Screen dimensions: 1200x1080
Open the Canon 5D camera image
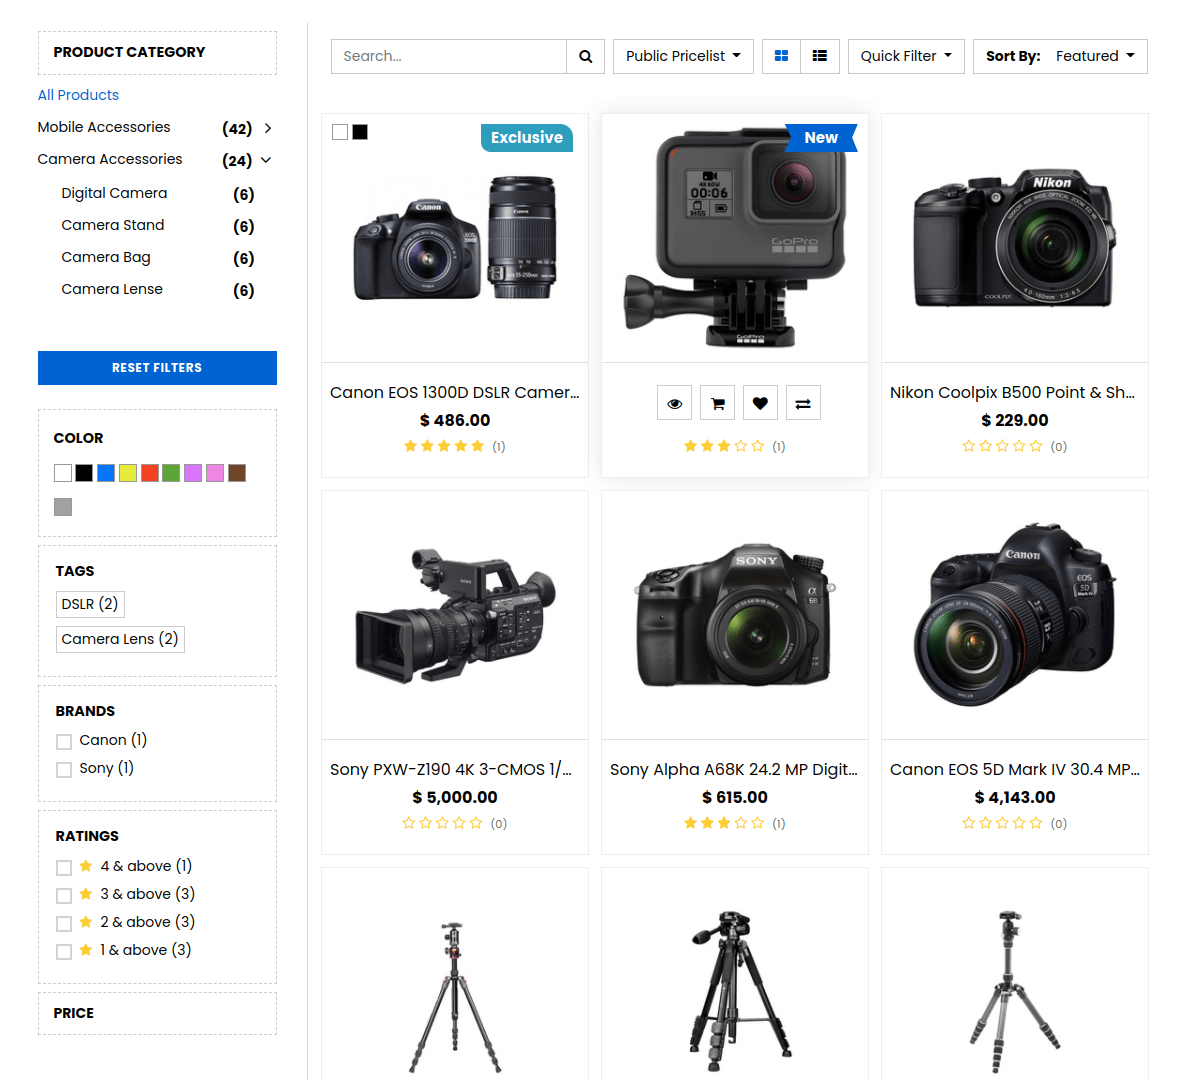1015,615
